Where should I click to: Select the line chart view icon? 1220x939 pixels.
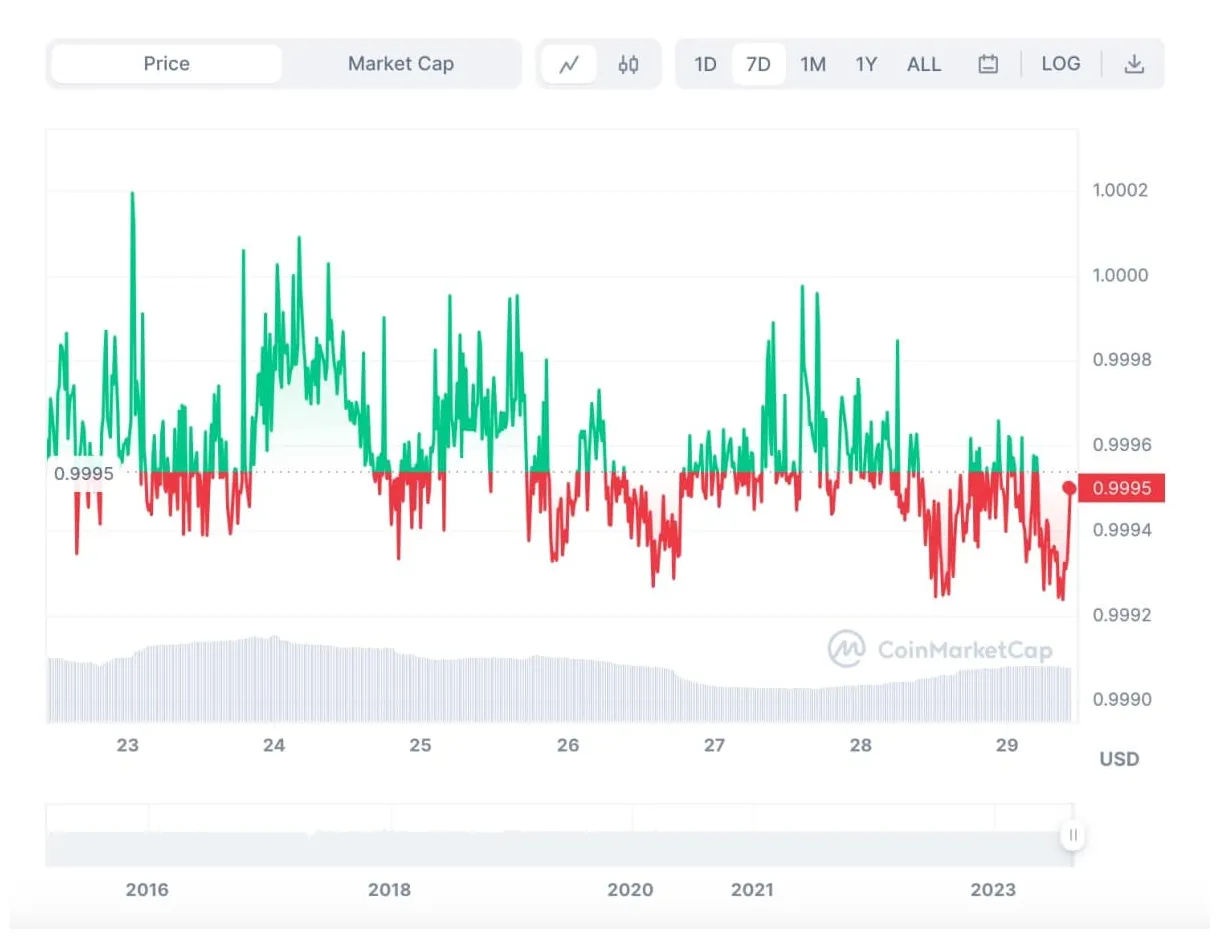coord(570,63)
